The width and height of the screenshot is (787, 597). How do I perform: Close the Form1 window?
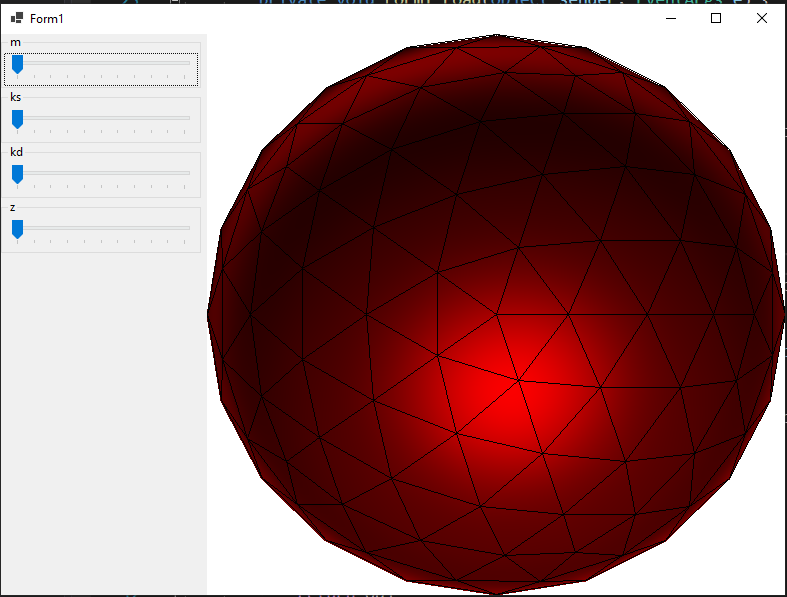pos(762,18)
